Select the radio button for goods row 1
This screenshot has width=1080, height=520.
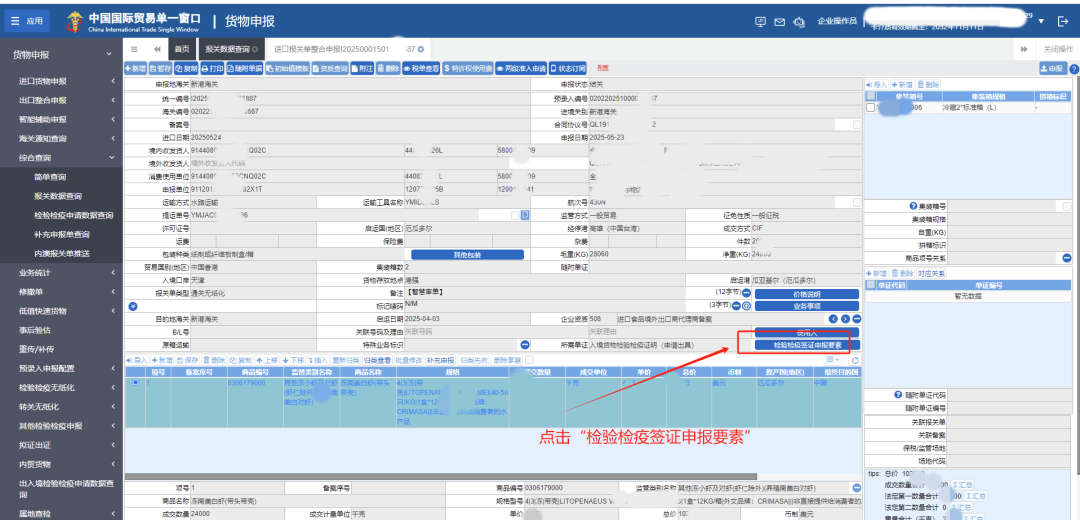(136, 383)
